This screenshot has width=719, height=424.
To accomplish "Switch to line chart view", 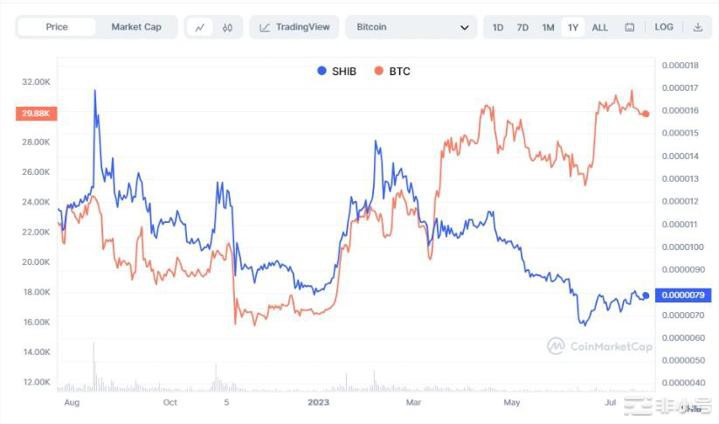I will pos(201,27).
